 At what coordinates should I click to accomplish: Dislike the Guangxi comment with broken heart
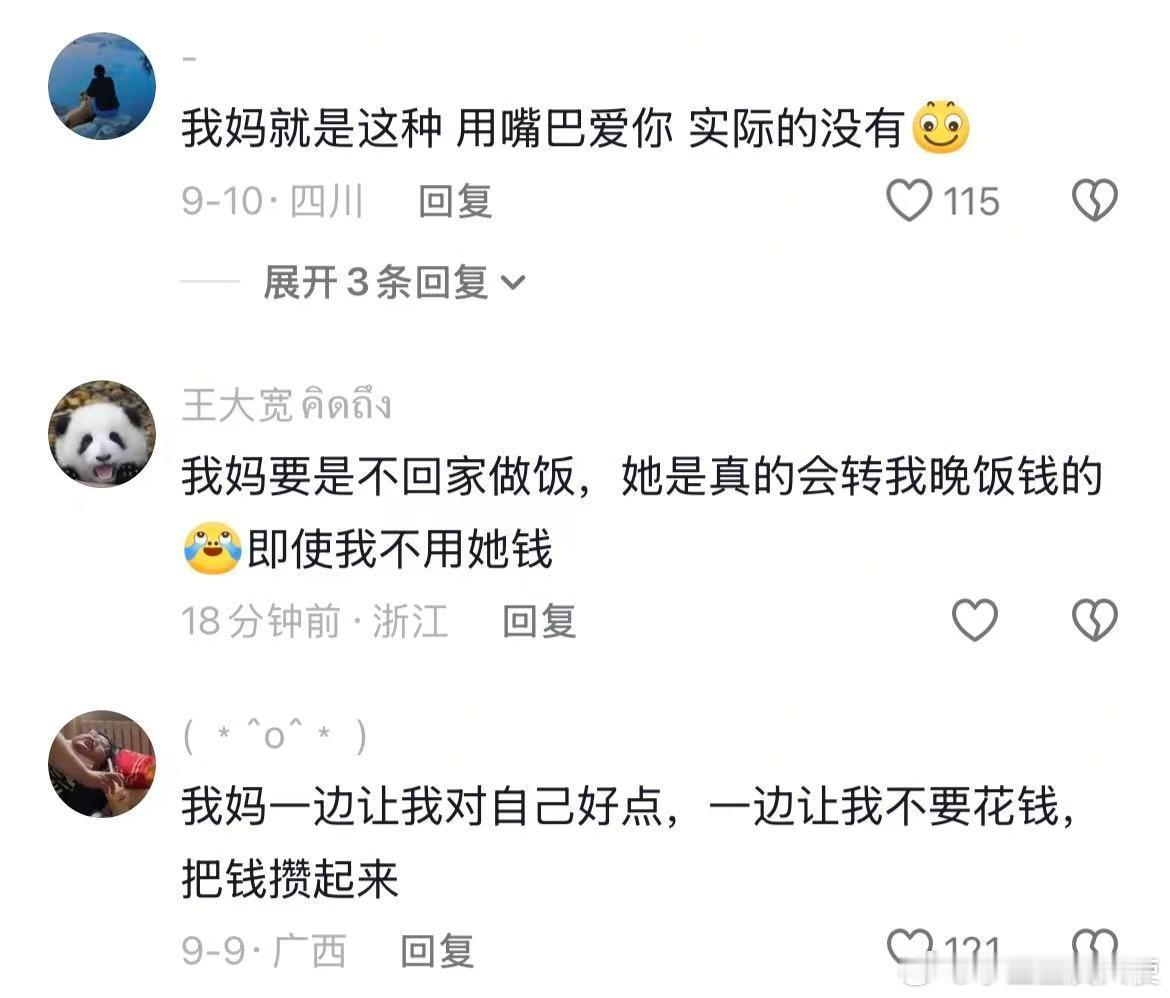pyautogui.click(x=1095, y=948)
